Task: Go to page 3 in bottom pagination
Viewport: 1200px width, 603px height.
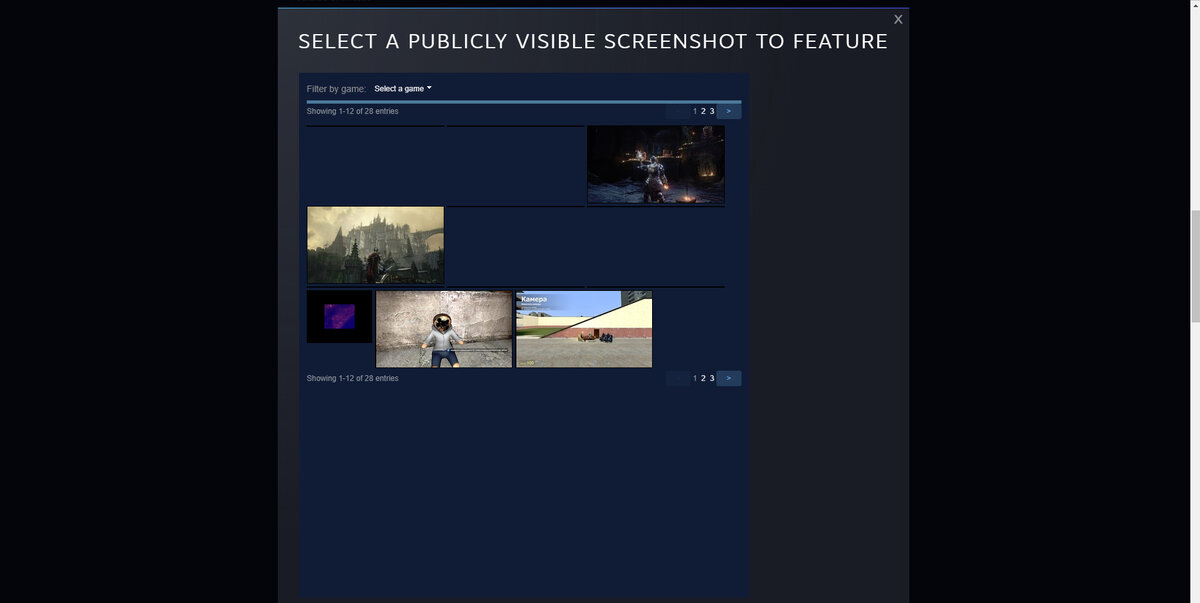Action: pyautogui.click(x=712, y=378)
